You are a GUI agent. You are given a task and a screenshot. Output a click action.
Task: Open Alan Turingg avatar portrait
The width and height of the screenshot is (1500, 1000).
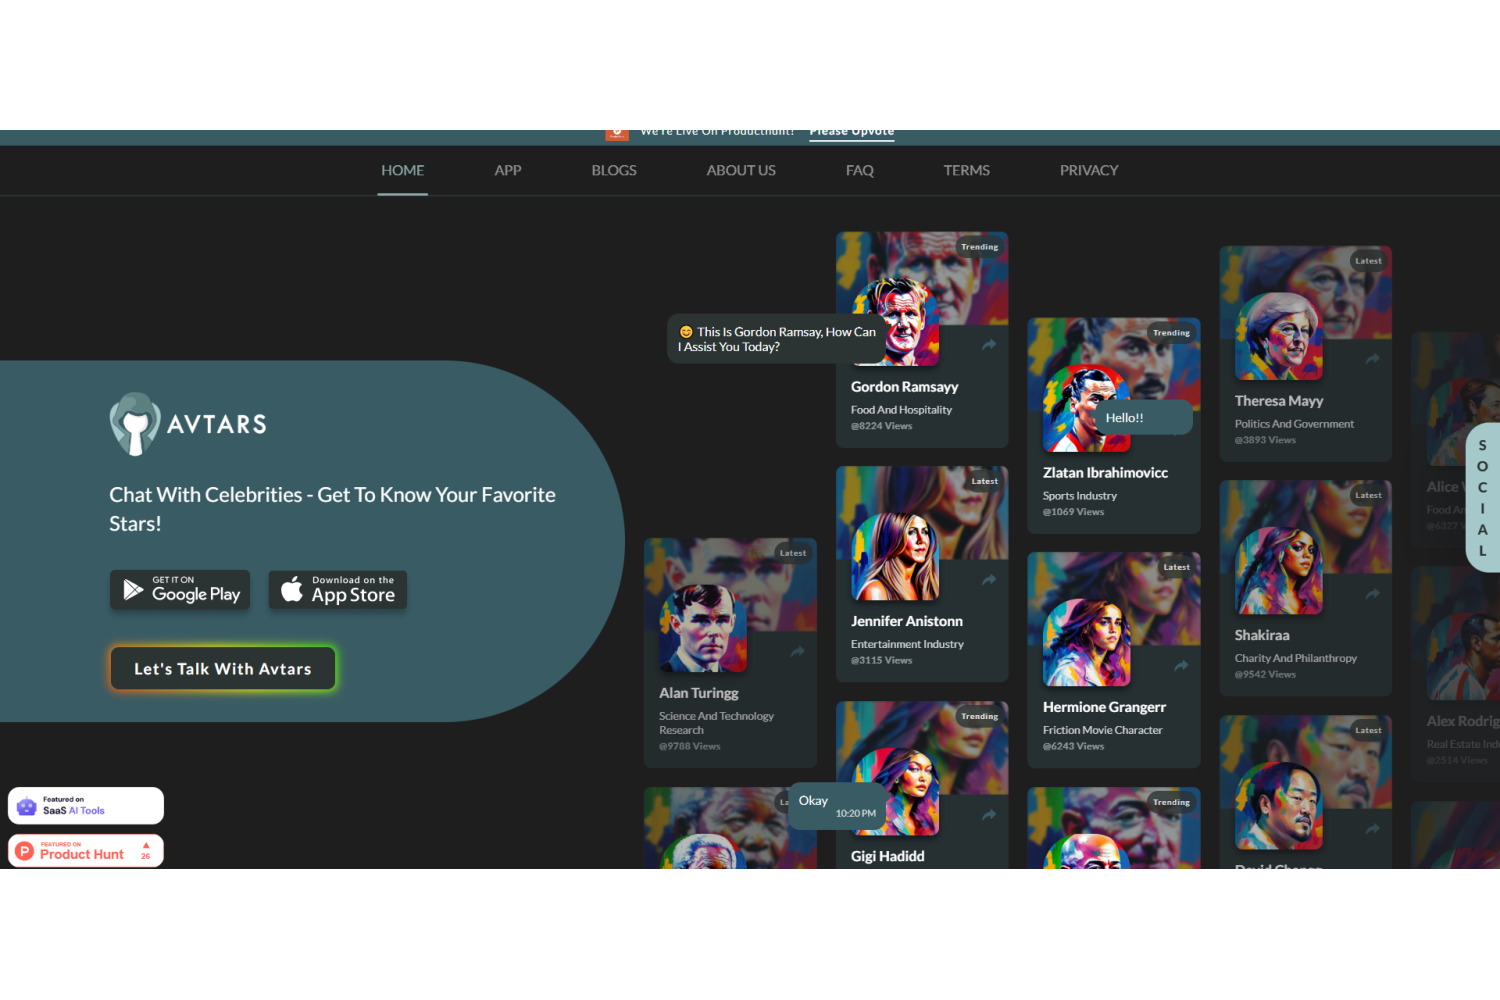[703, 629]
